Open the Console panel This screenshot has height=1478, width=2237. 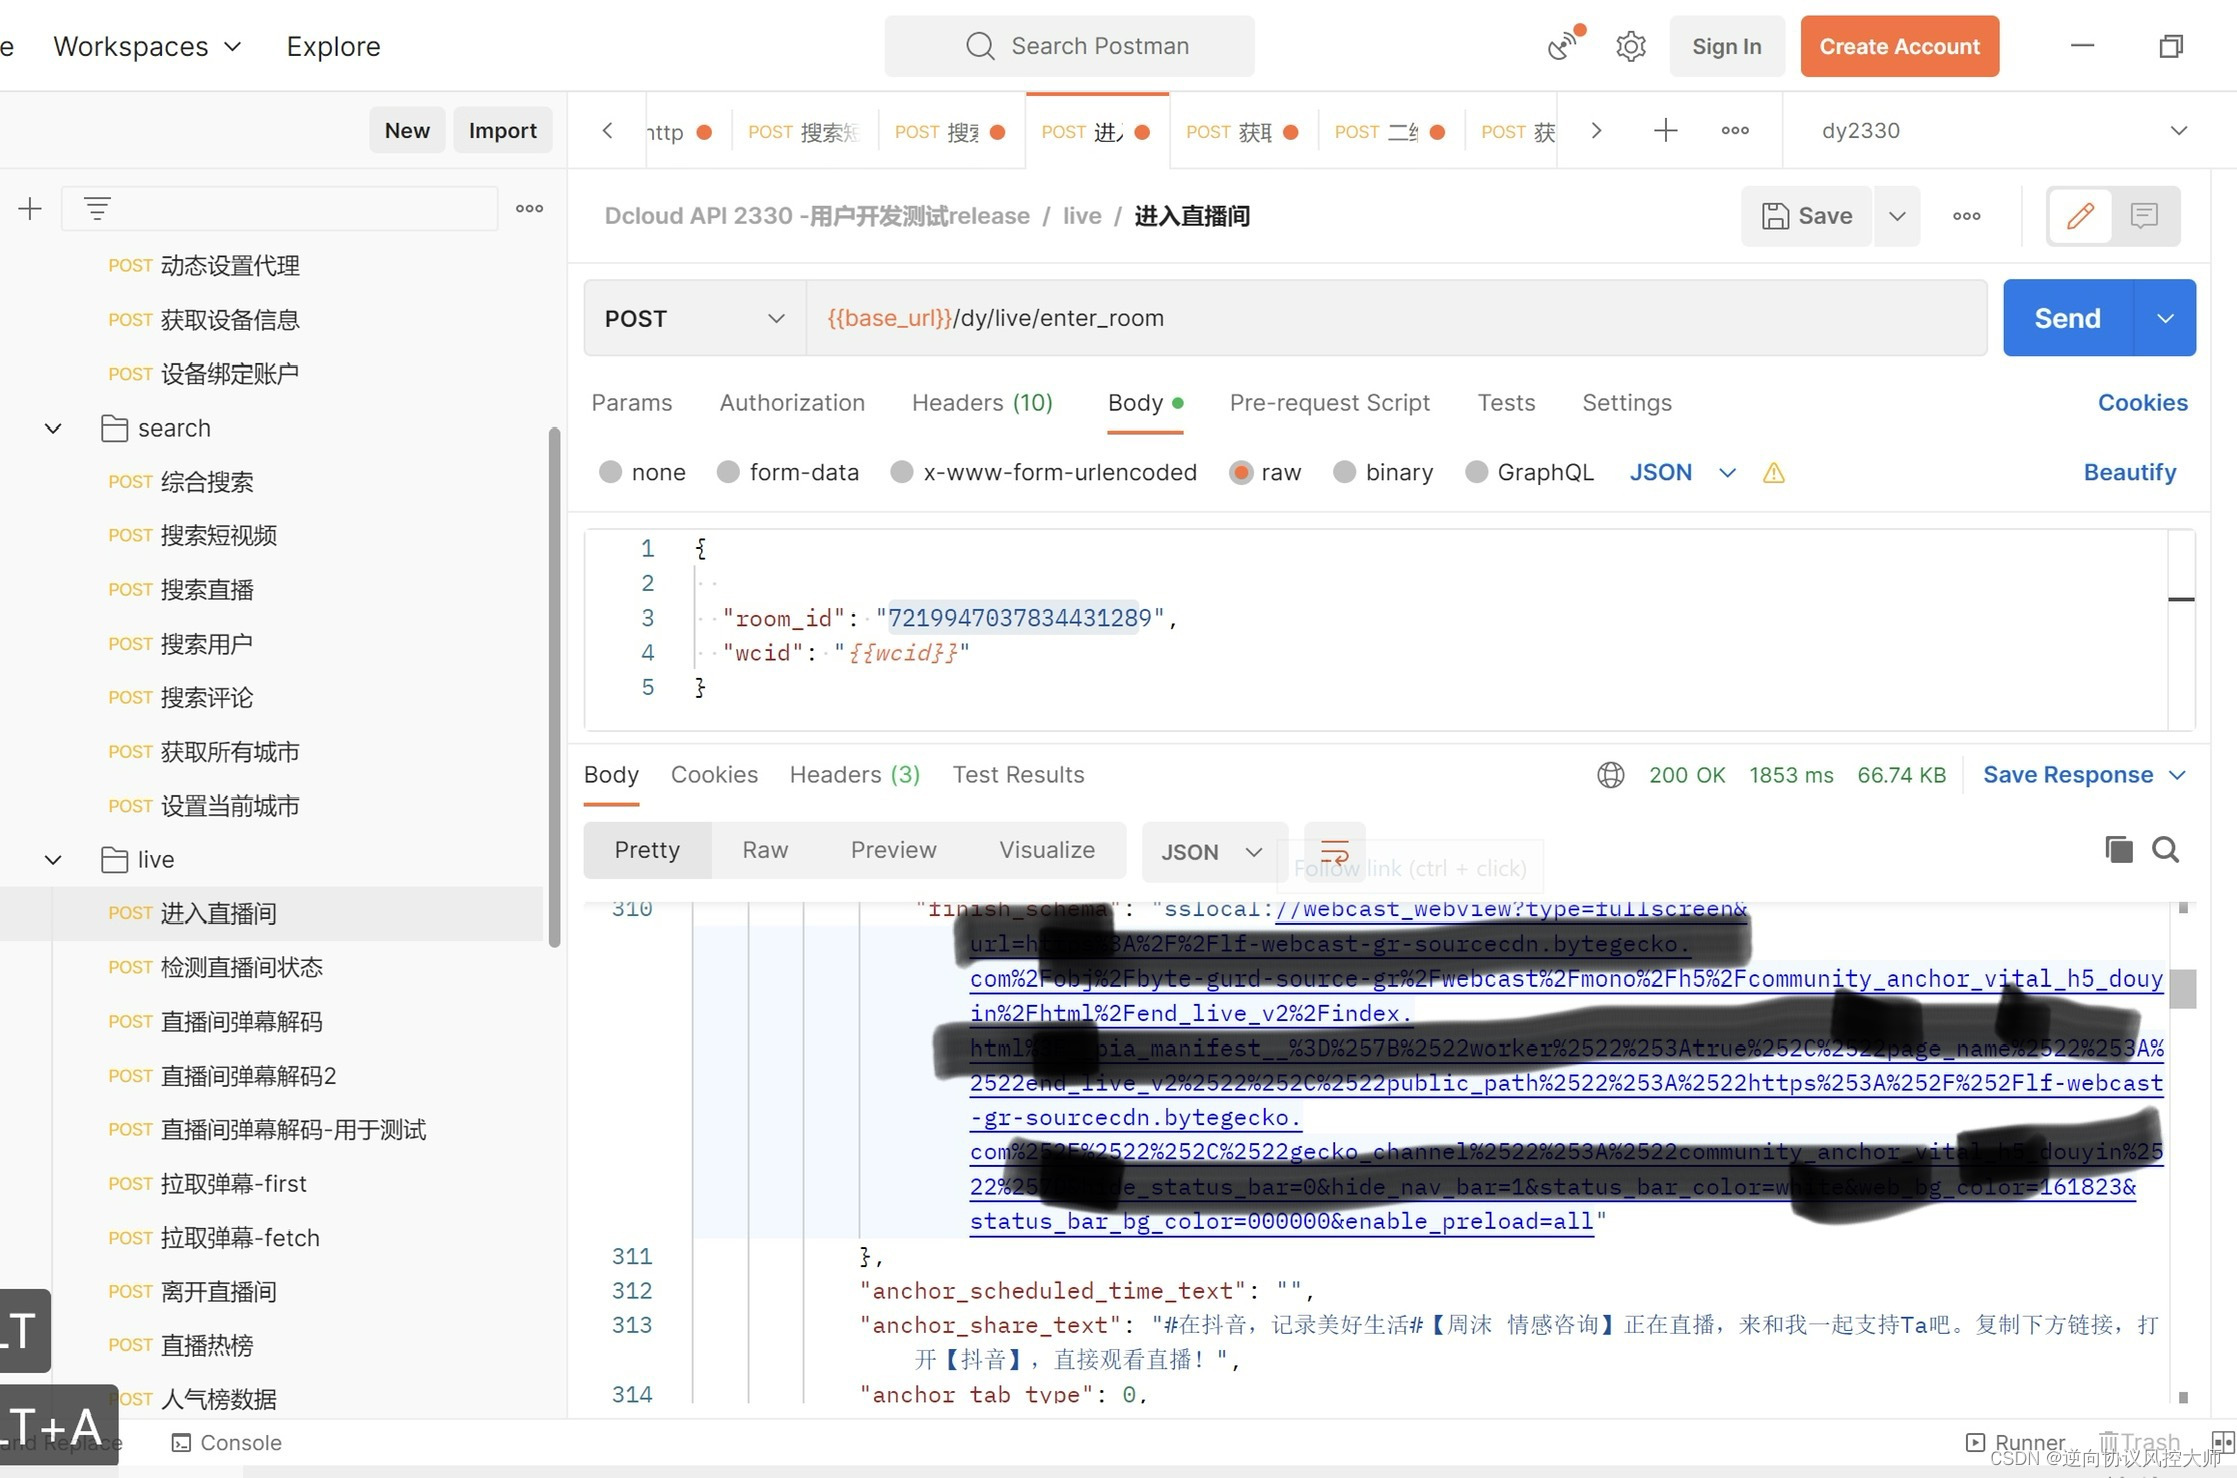[226, 1443]
